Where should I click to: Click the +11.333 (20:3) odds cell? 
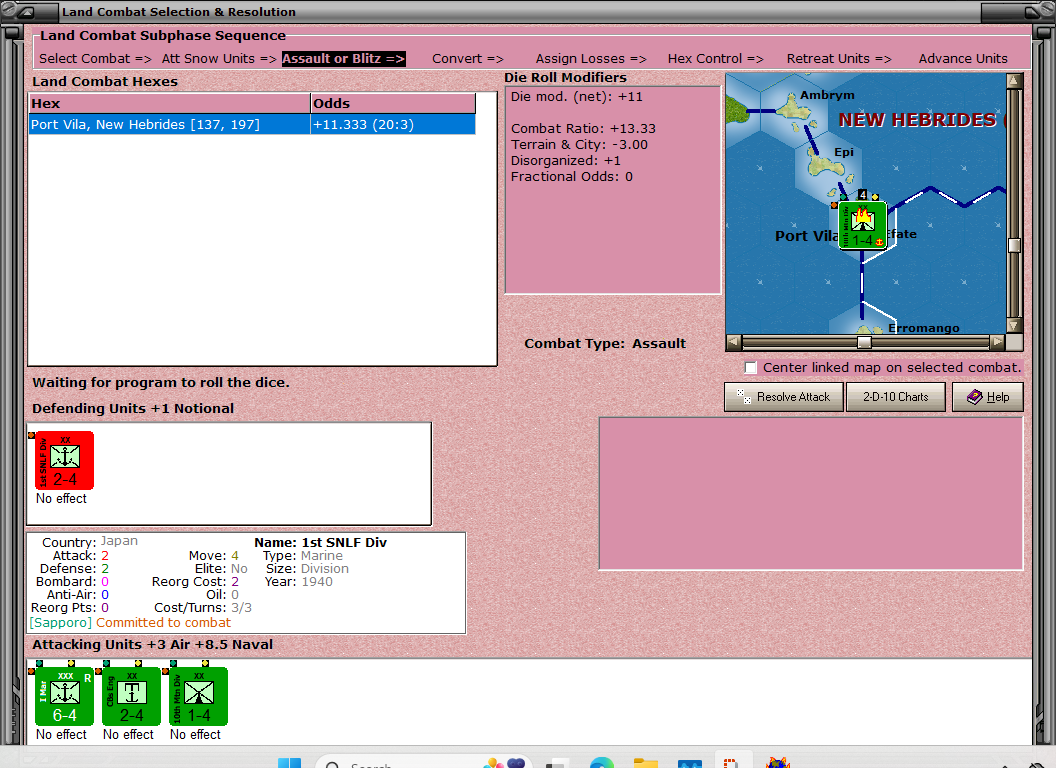pos(393,125)
